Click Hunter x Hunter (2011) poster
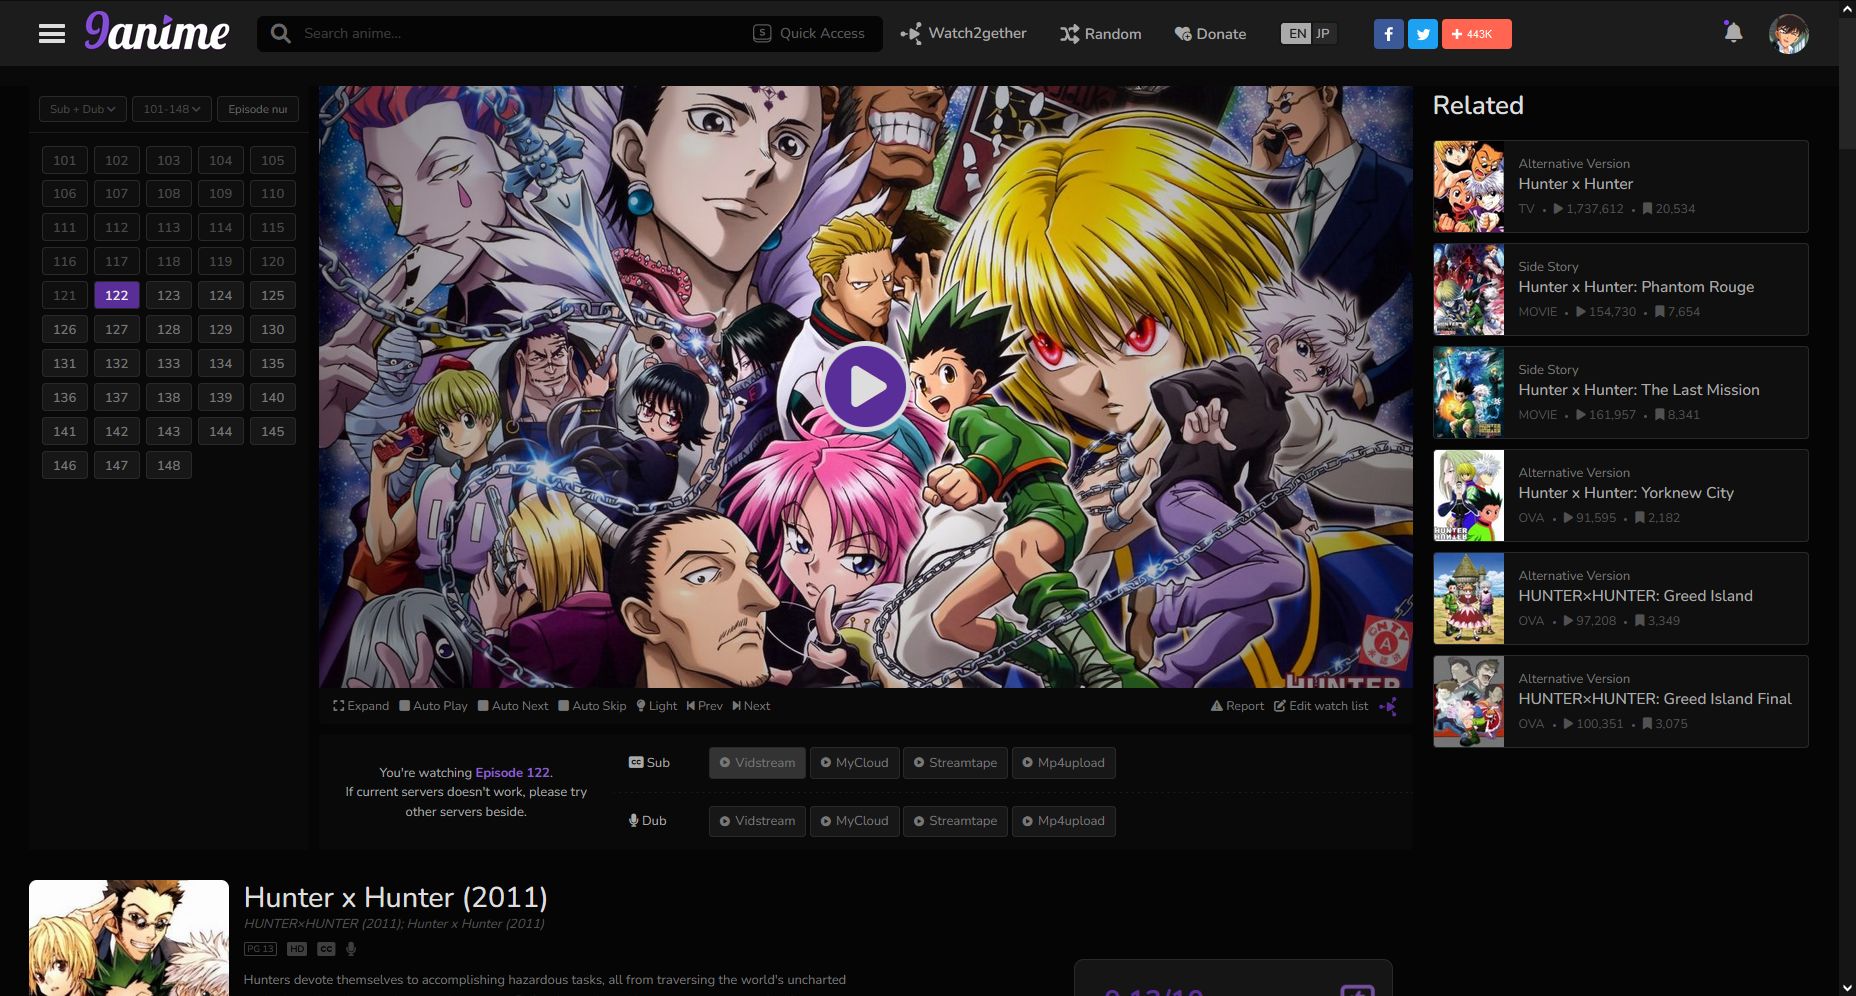 [129, 938]
